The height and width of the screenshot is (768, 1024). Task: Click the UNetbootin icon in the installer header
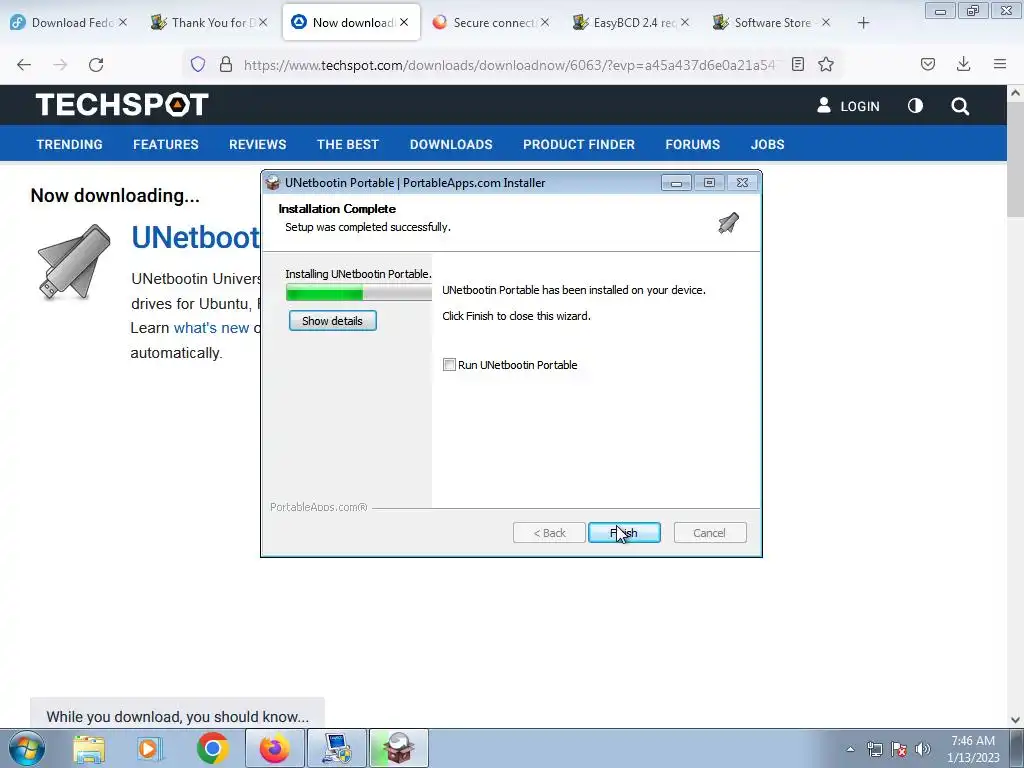[728, 223]
